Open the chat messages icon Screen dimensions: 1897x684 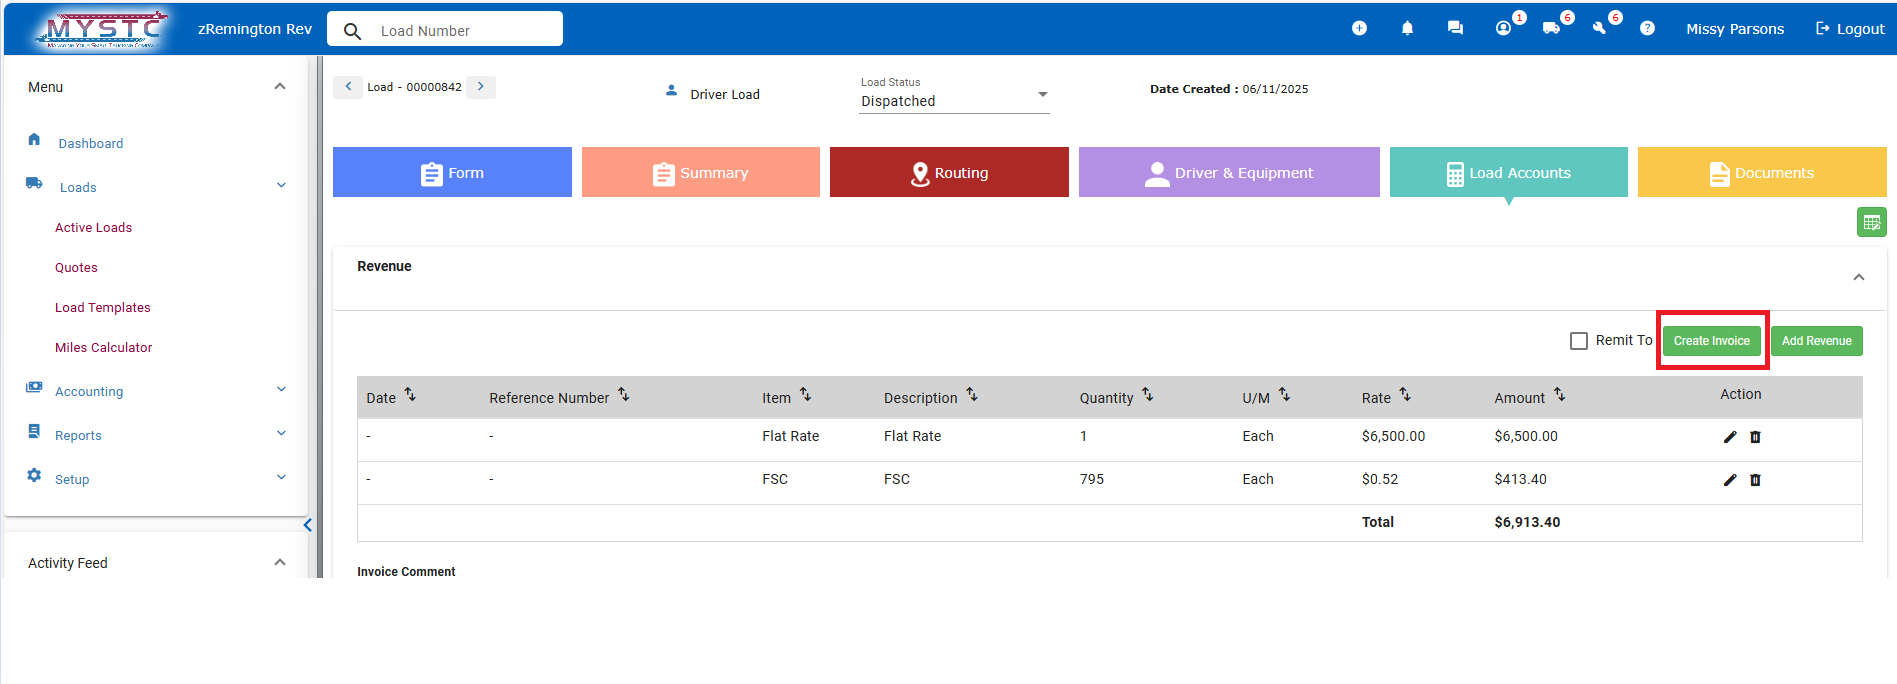pyautogui.click(x=1455, y=29)
